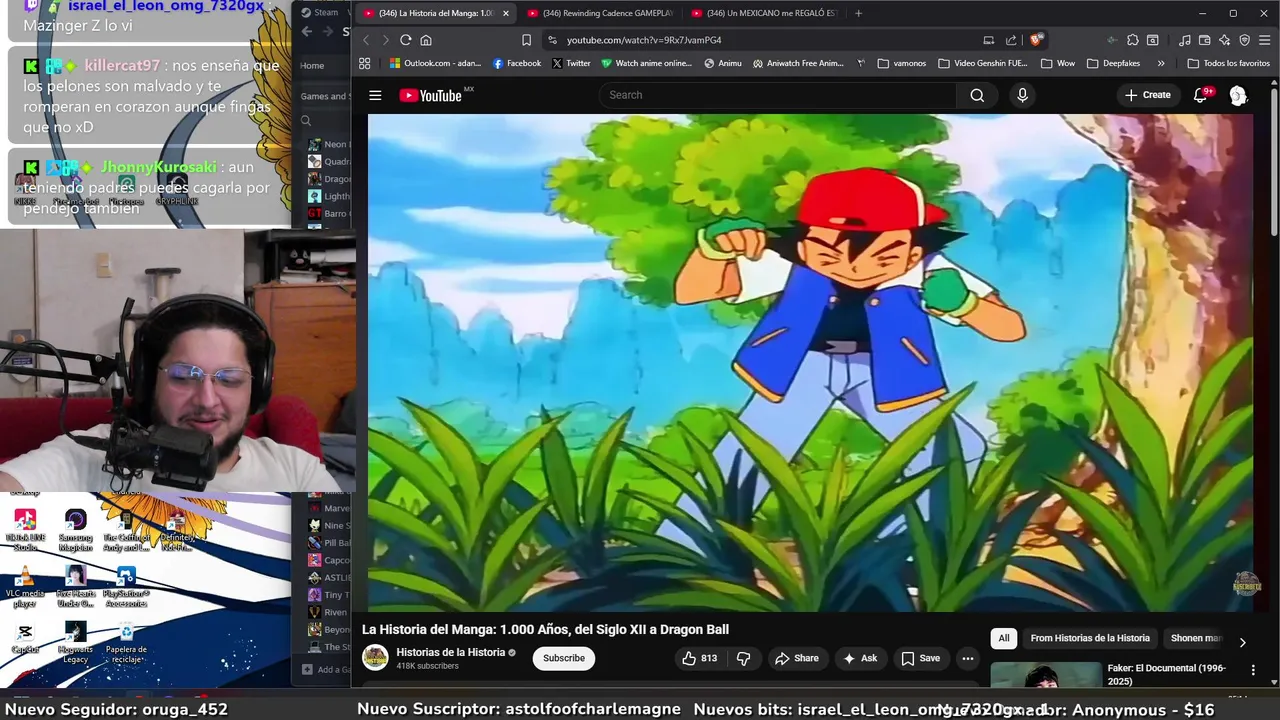Image resolution: width=1280 pixels, height=720 pixels.
Task: Open YouTube notifications bell
Action: pos(1202,95)
